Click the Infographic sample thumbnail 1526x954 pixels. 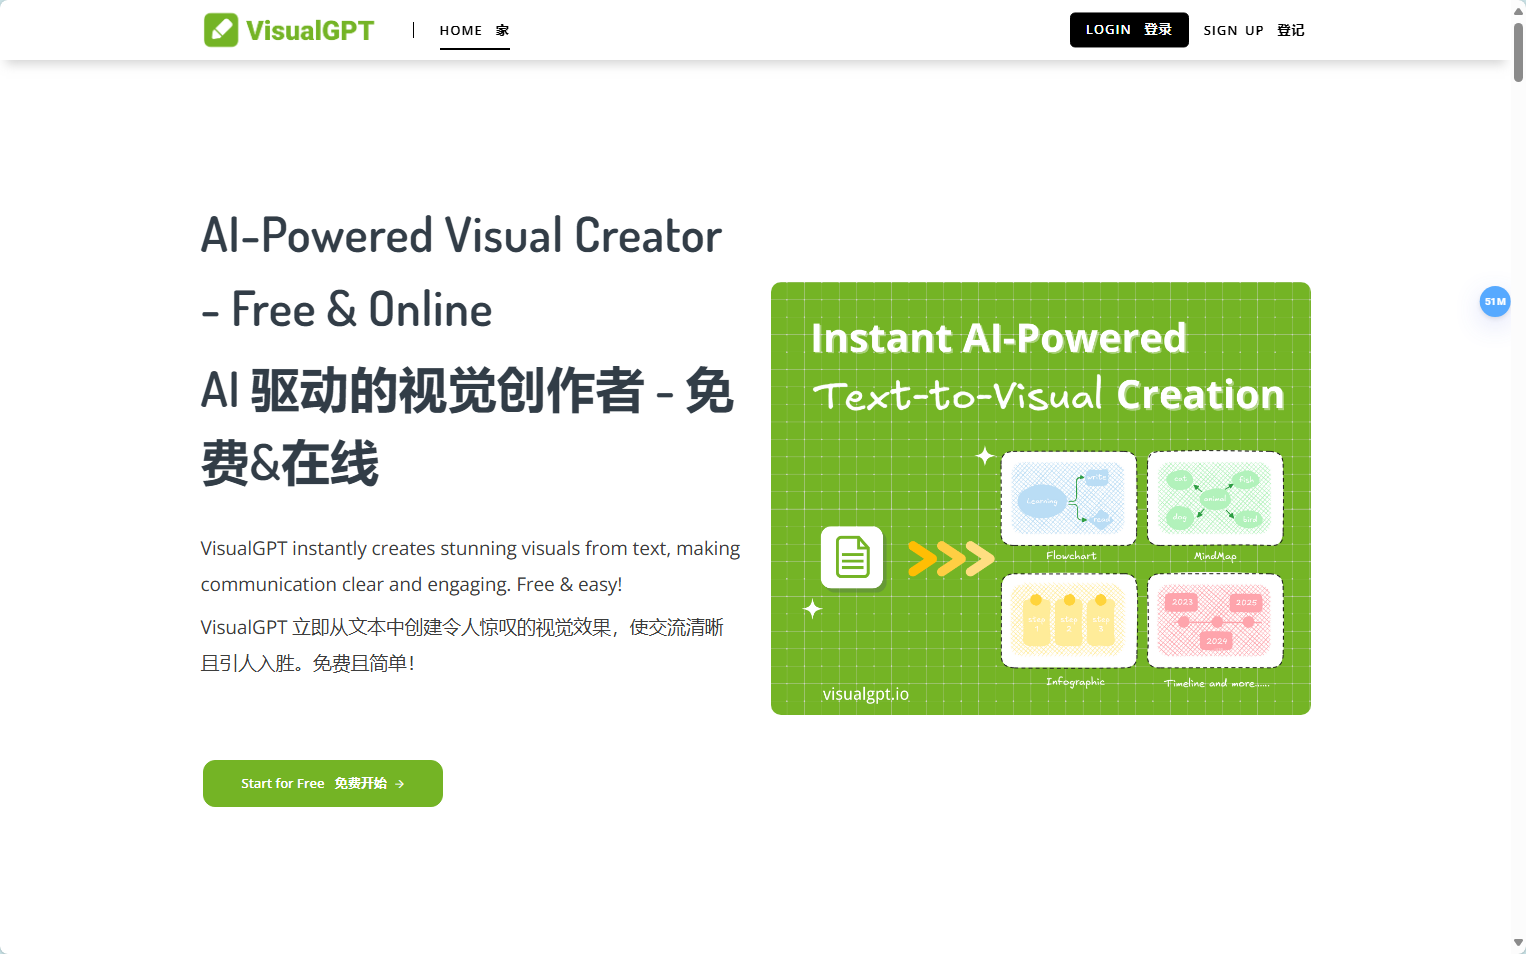(1069, 621)
